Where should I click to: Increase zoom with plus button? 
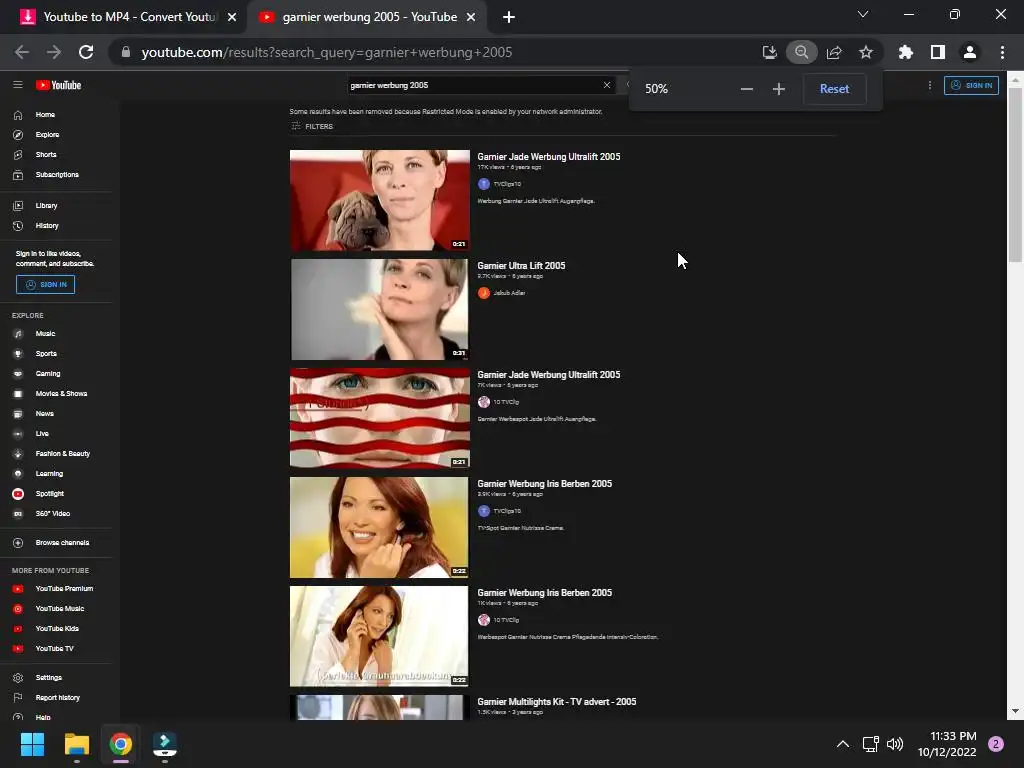coord(778,89)
